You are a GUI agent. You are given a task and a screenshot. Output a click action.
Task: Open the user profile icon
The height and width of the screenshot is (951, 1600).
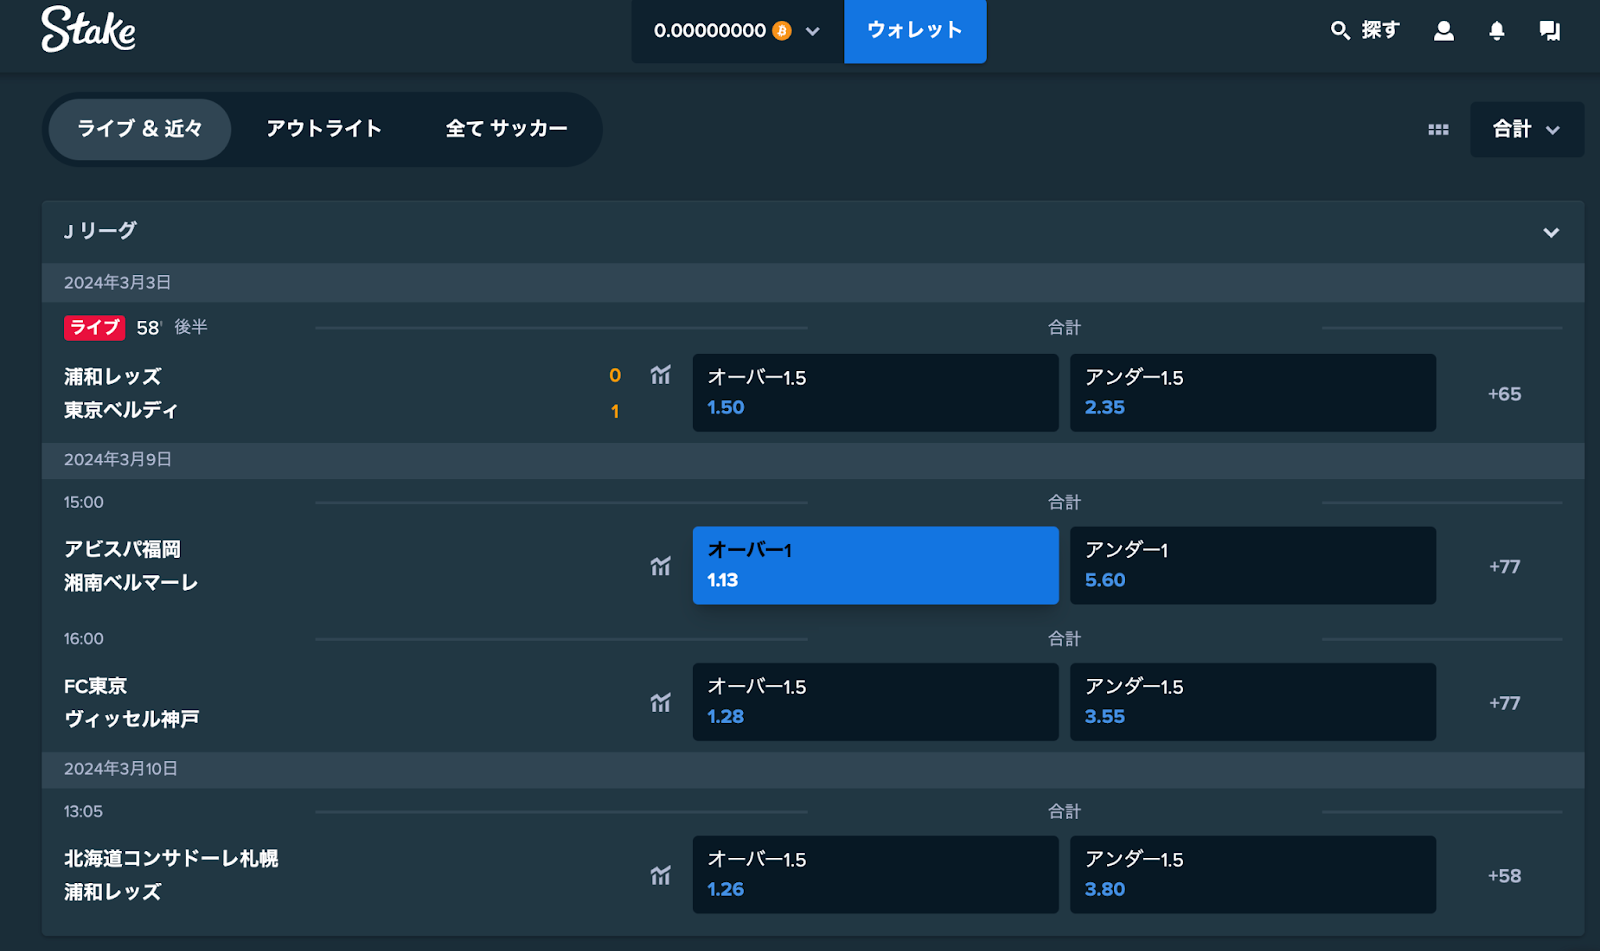click(x=1443, y=31)
